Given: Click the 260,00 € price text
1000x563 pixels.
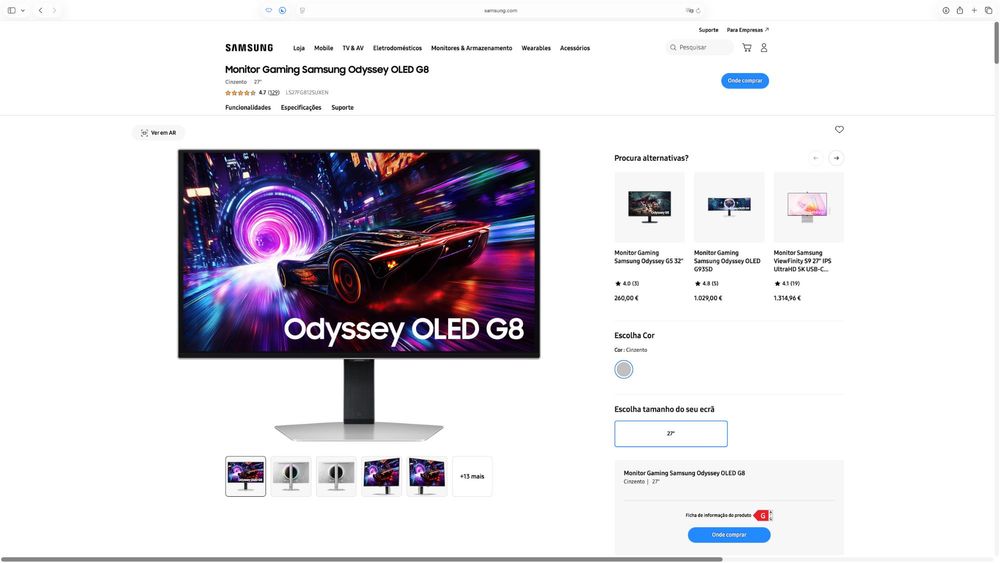Looking at the screenshot, I should [626, 298].
